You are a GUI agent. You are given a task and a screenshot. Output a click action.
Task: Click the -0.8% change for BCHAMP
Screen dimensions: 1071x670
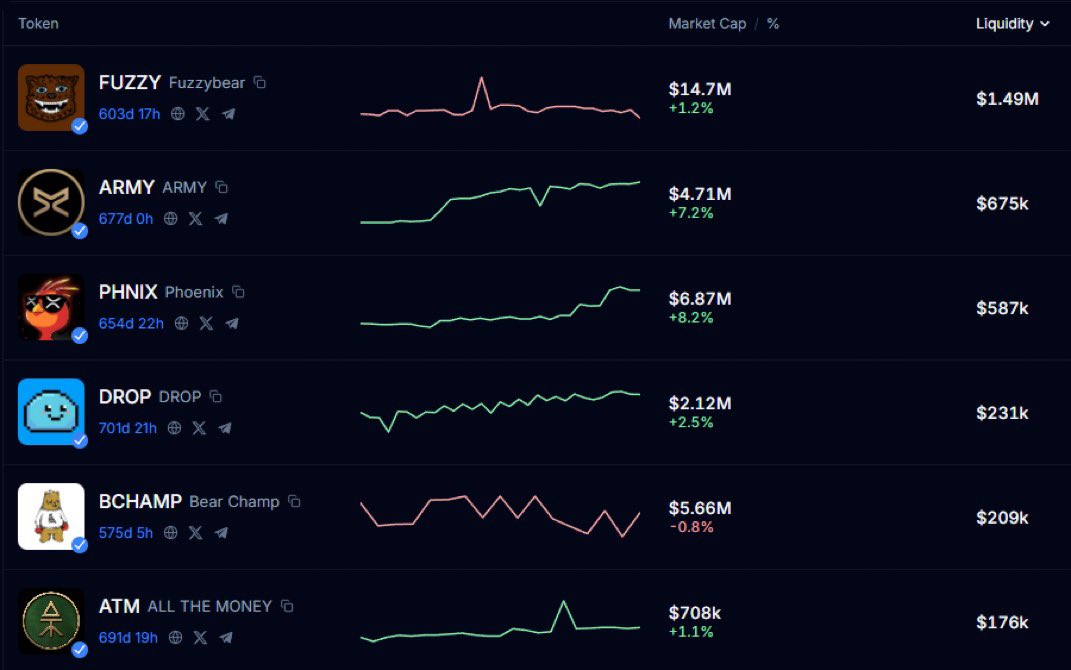pos(691,527)
